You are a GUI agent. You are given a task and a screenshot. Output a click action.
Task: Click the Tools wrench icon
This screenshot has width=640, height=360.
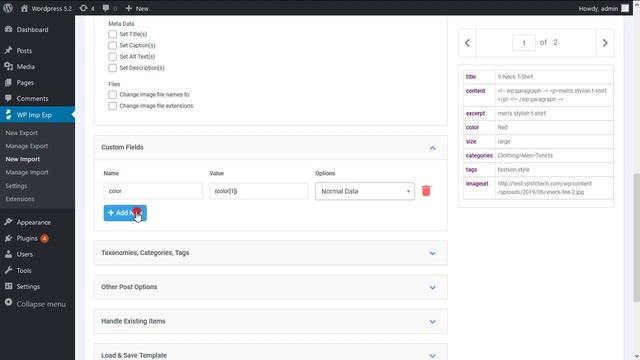coord(9,270)
